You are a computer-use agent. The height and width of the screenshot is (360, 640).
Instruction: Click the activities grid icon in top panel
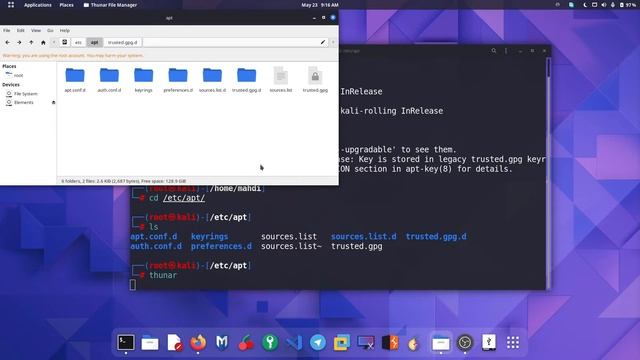point(11,5)
